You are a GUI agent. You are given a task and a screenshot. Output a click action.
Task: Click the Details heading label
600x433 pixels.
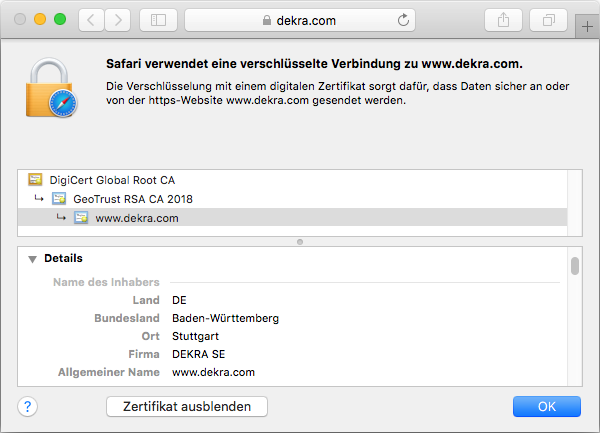(63, 258)
